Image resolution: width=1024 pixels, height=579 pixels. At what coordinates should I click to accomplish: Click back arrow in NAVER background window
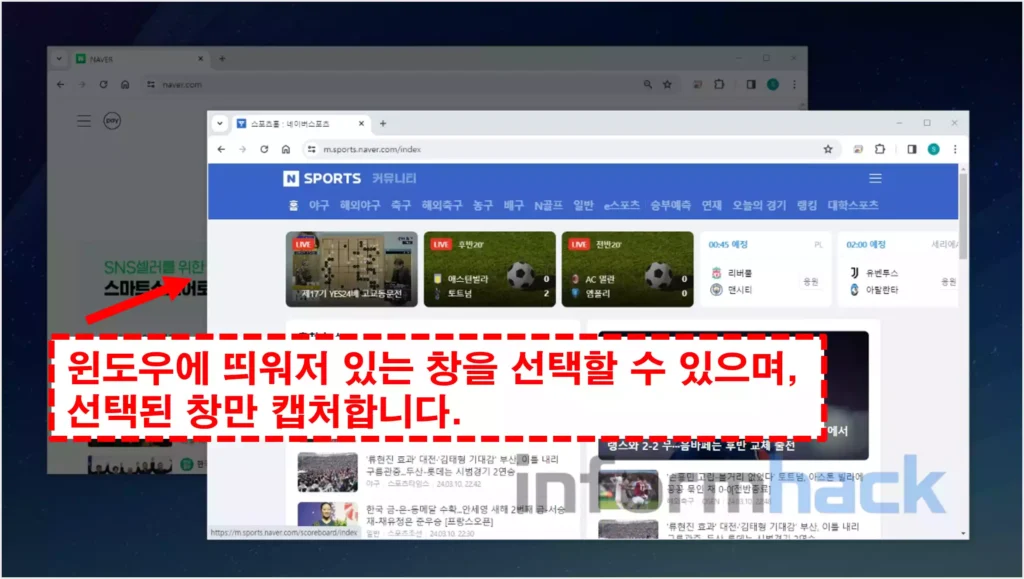point(61,84)
